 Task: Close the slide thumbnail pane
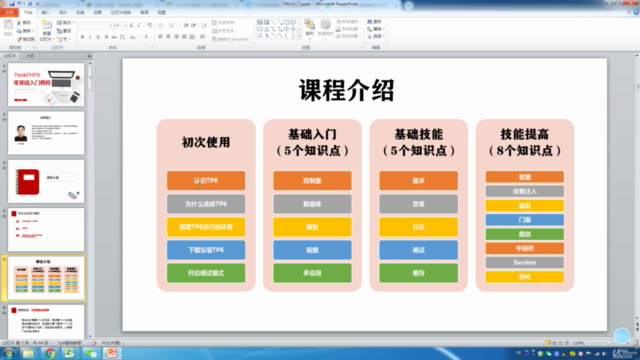pyautogui.click(x=89, y=56)
